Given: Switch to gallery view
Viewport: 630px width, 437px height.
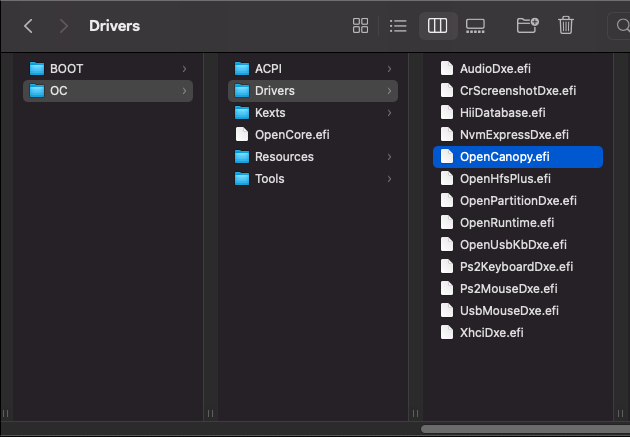Looking at the screenshot, I should [x=475, y=26].
